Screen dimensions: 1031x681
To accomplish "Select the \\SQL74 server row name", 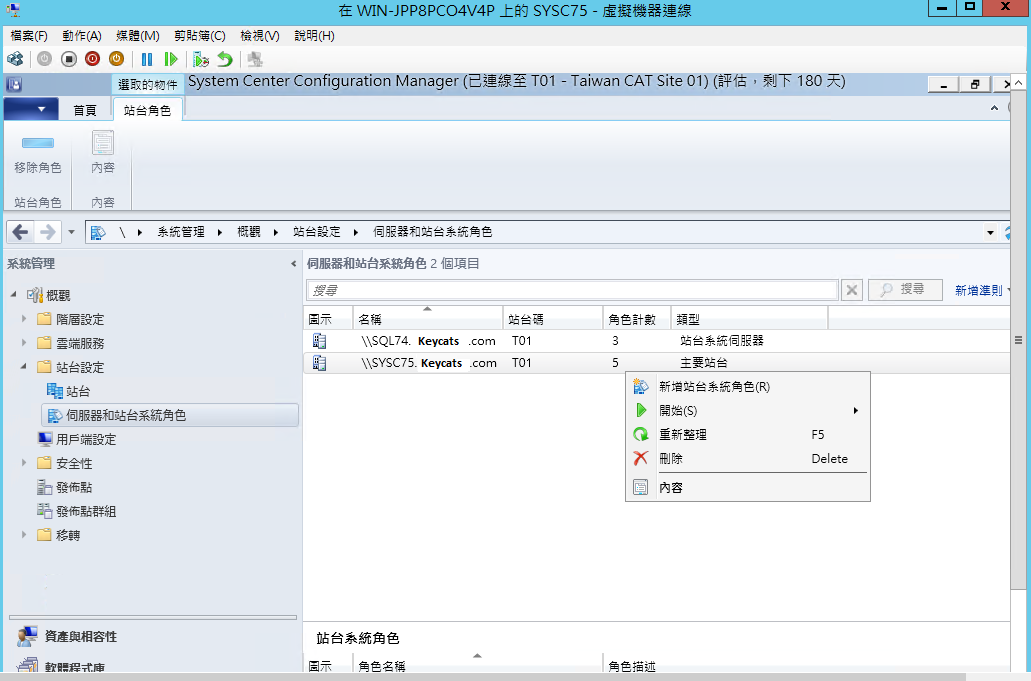I will click(x=428, y=340).
